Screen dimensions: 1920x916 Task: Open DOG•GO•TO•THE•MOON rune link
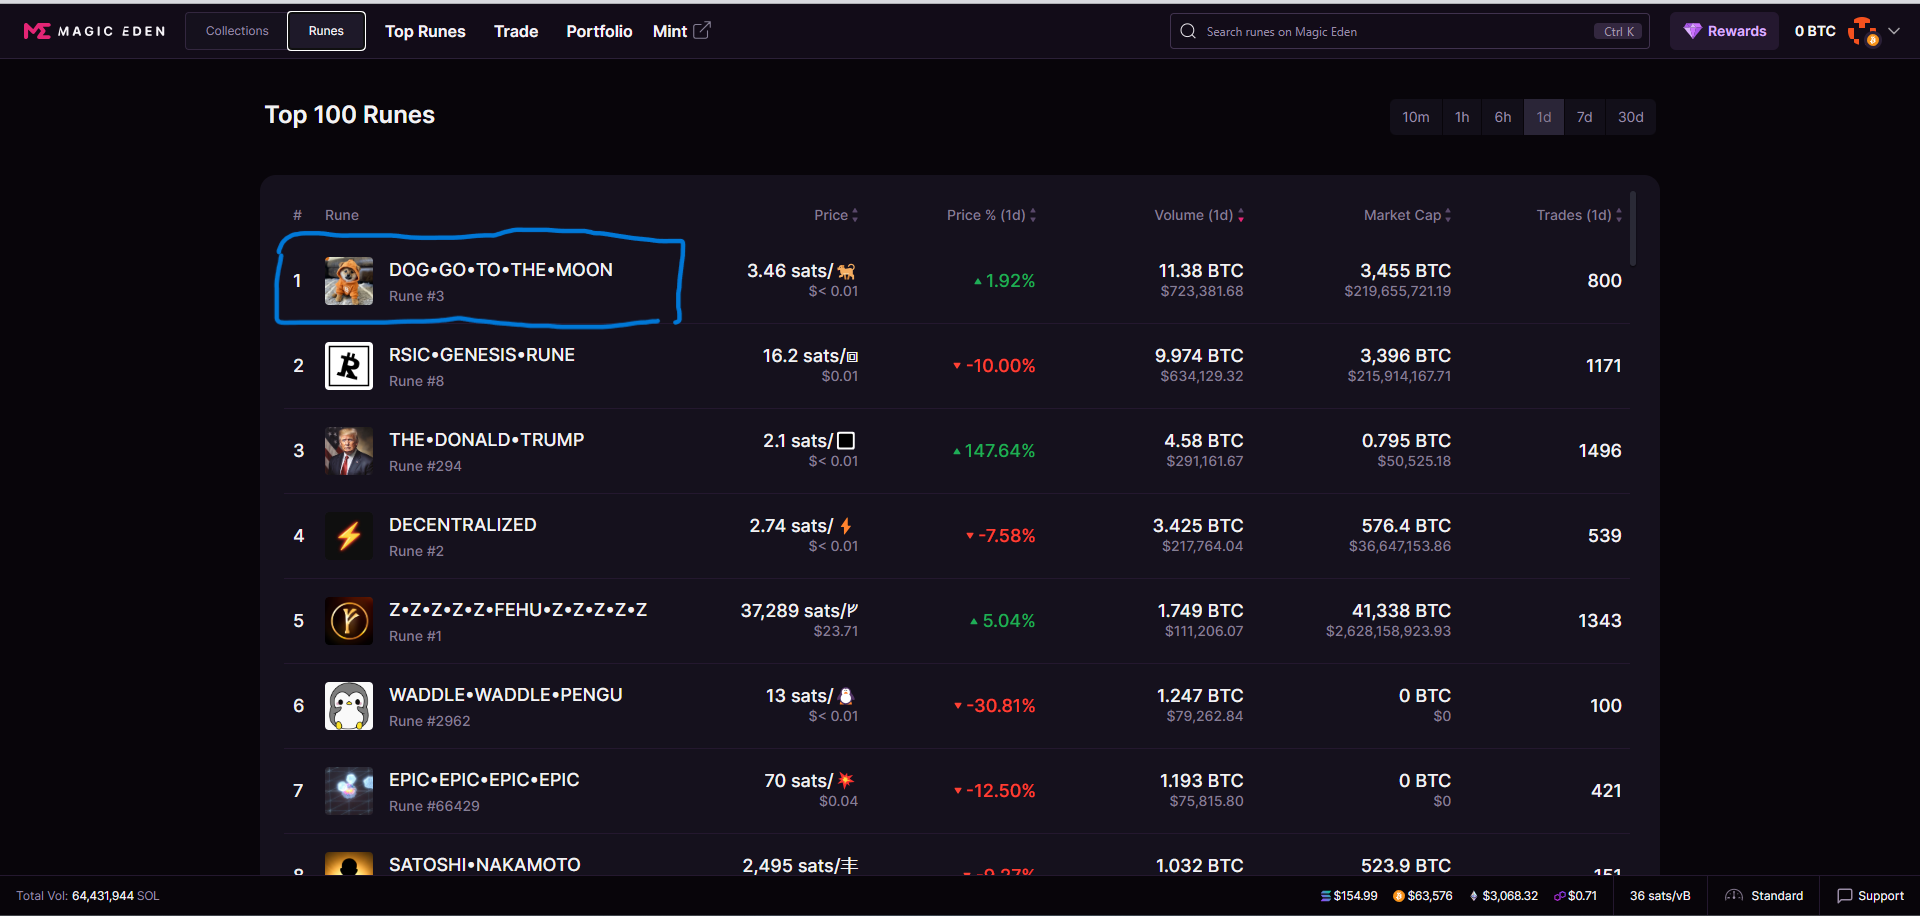(501, 270)
